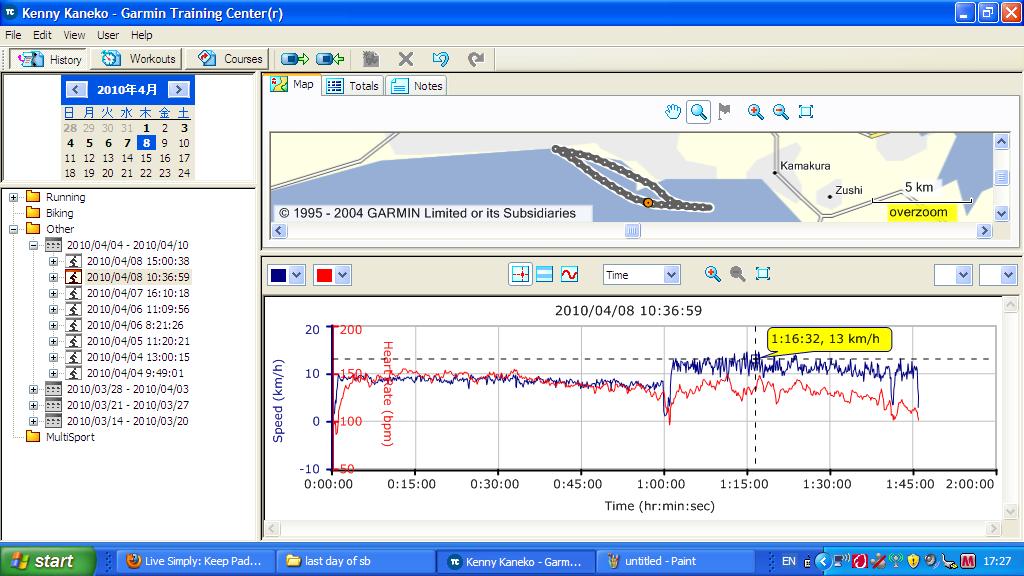Expand the 2010/03/28 - 2010/04/03 week
The image size is (1024, 576).
click(33, 389)
